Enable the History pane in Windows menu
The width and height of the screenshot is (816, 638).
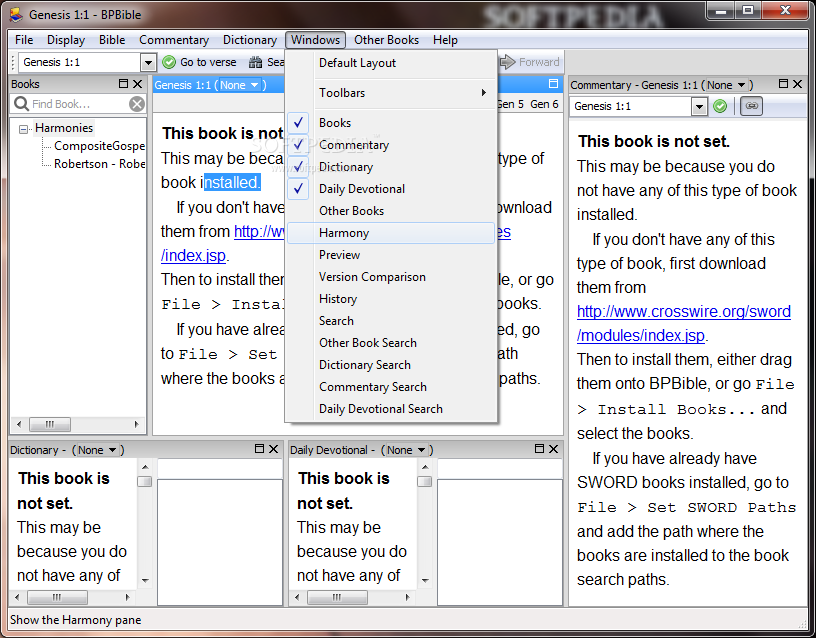[x=390, y=299]
